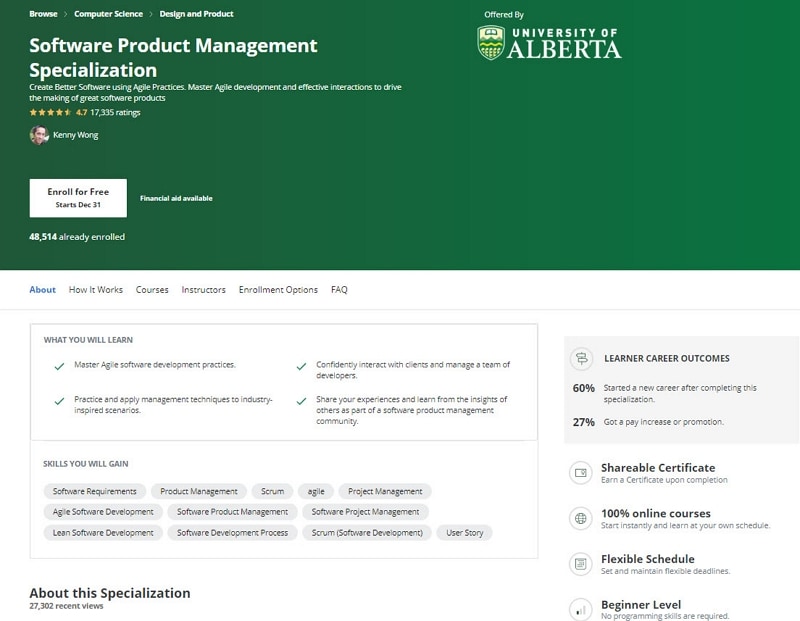Viewport: 800px width, 621px height.
Task: Click the Software Project Management skill tag
Action: (x=365, y=512)
